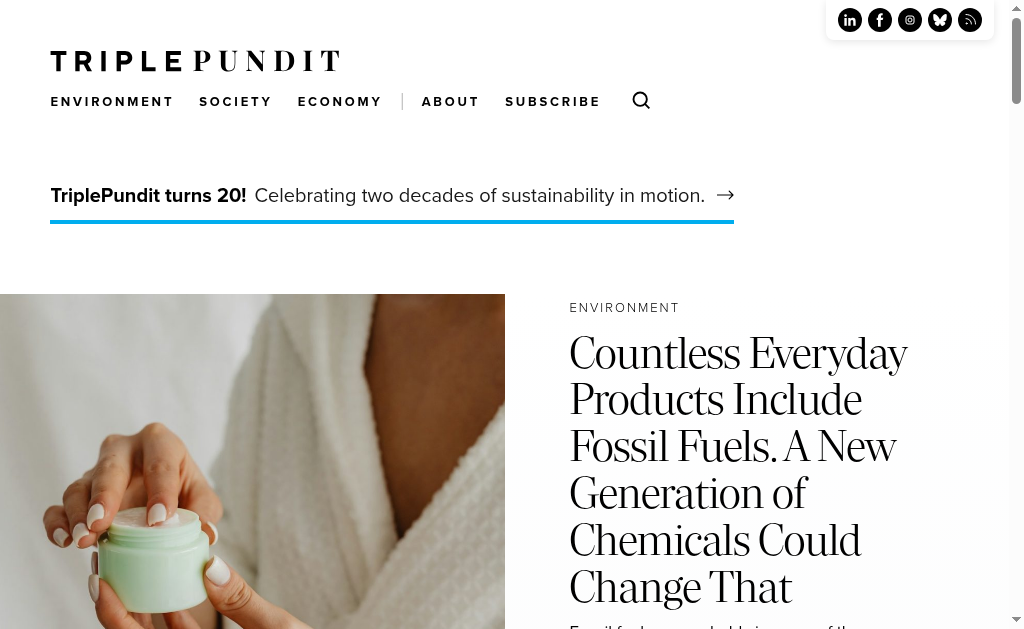The height and width of the screenshot is (629, 1024).
Task: Open the RSS feed icon
Action: [x=970, y=20]
